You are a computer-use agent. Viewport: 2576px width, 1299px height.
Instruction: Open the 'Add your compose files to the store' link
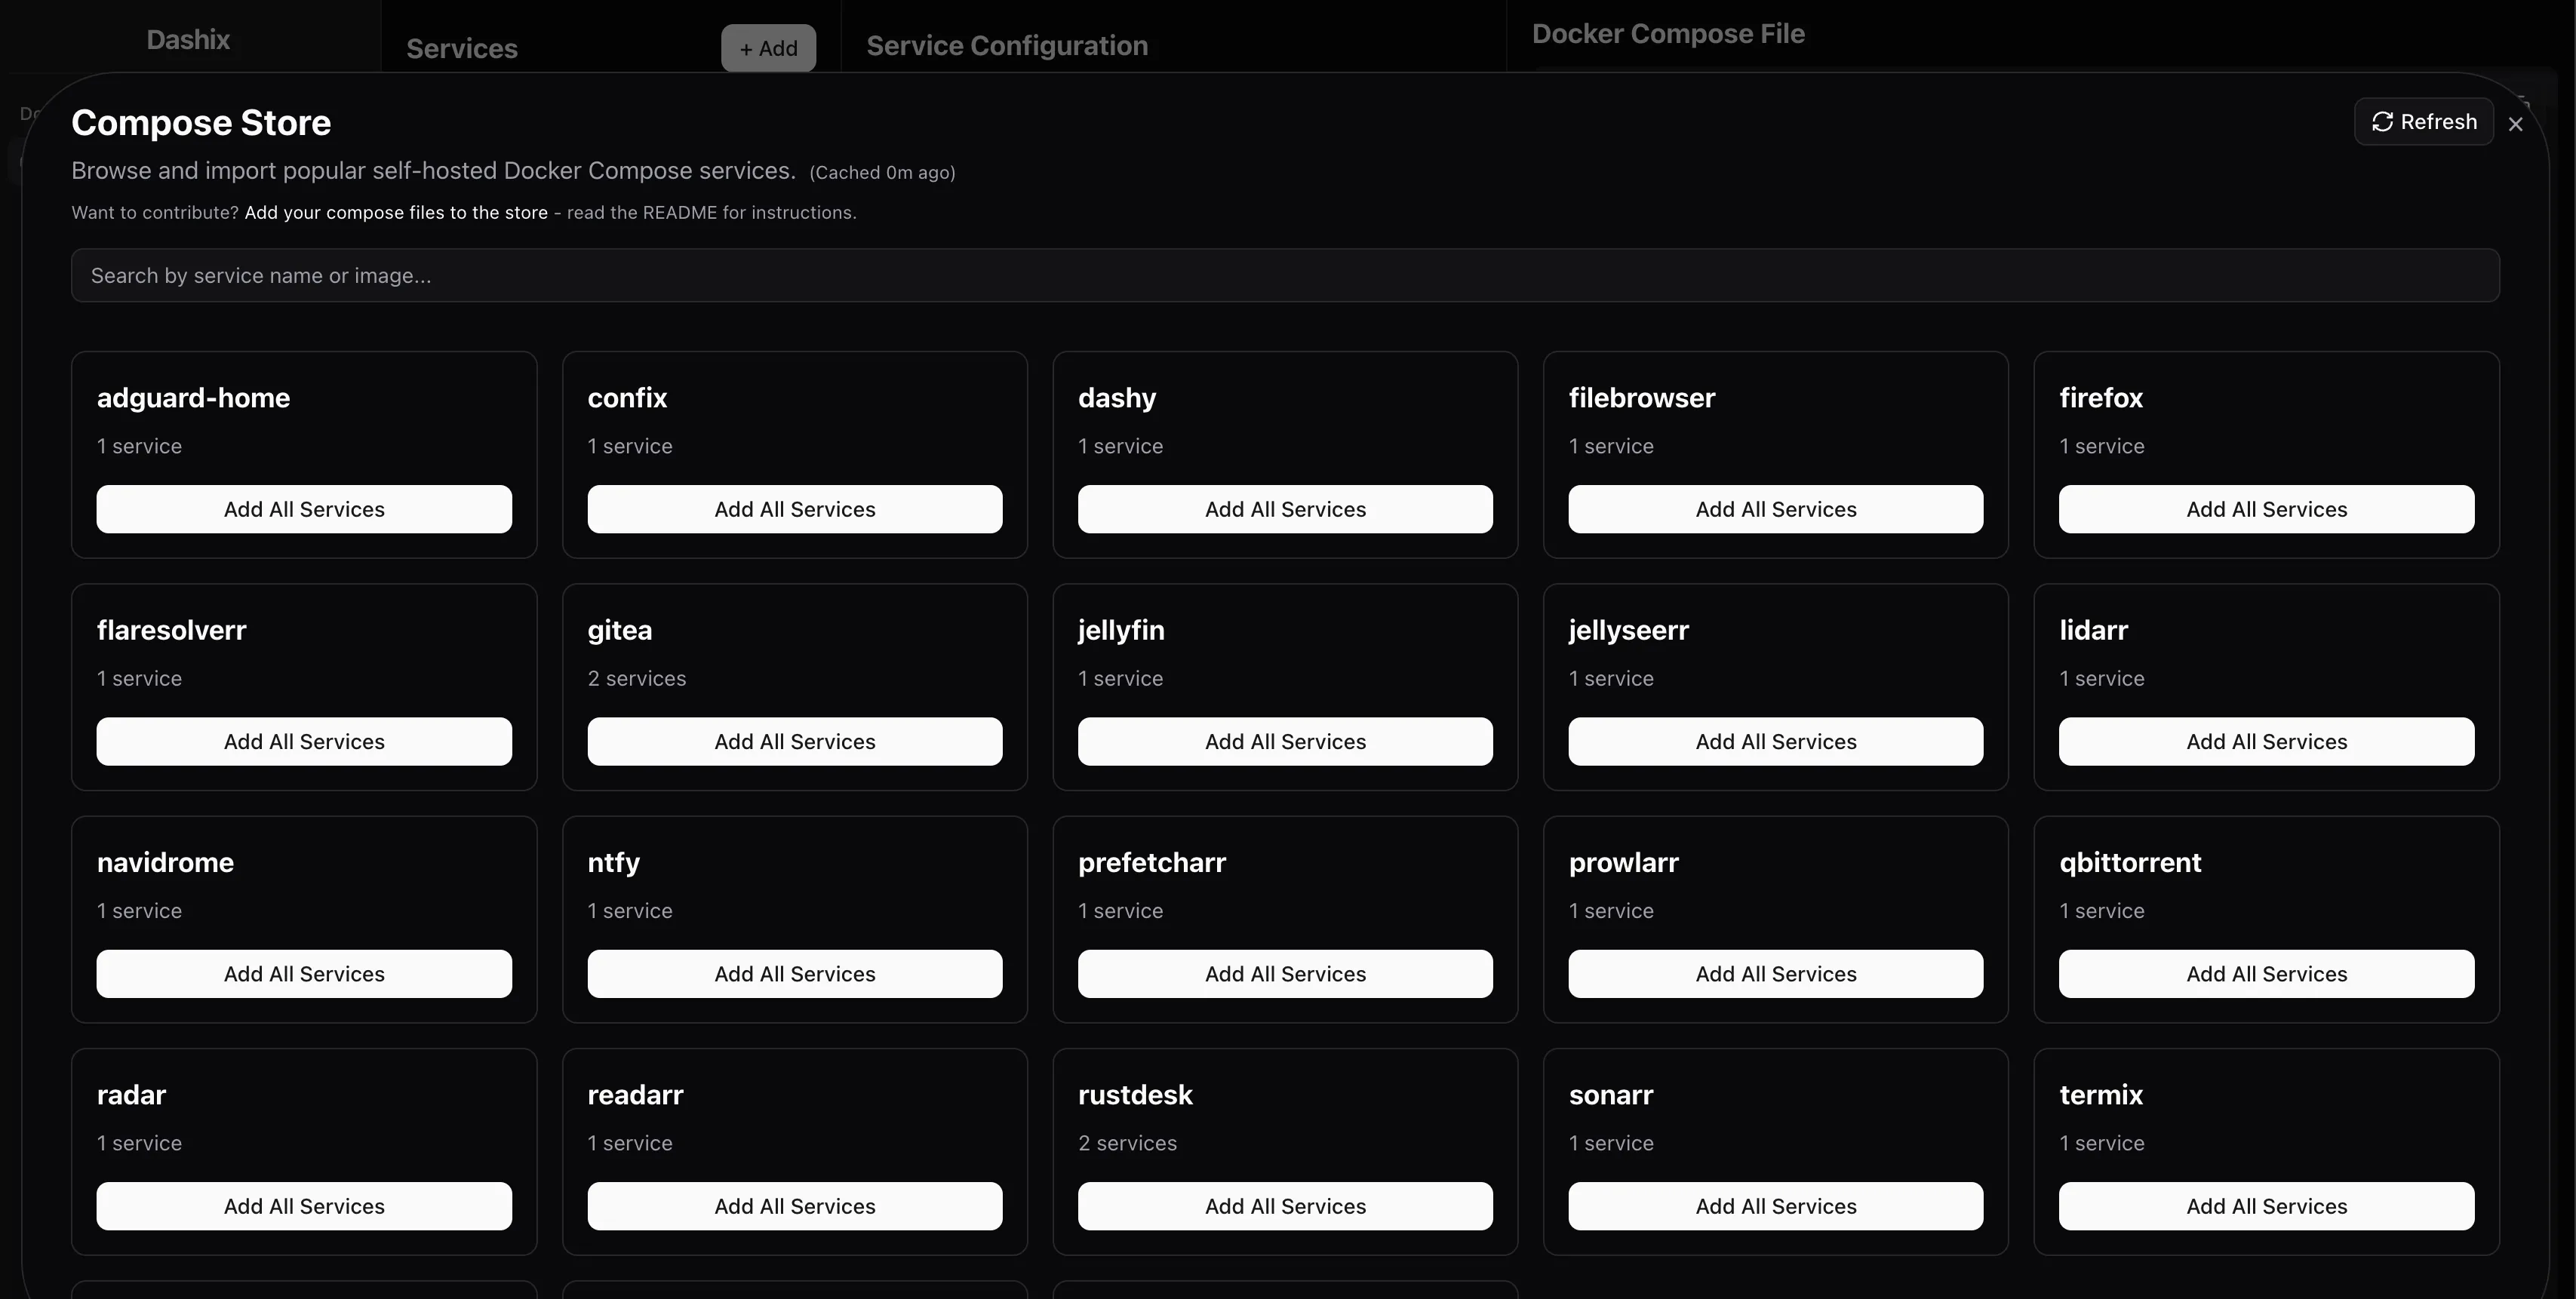click(x=396, y=213)
